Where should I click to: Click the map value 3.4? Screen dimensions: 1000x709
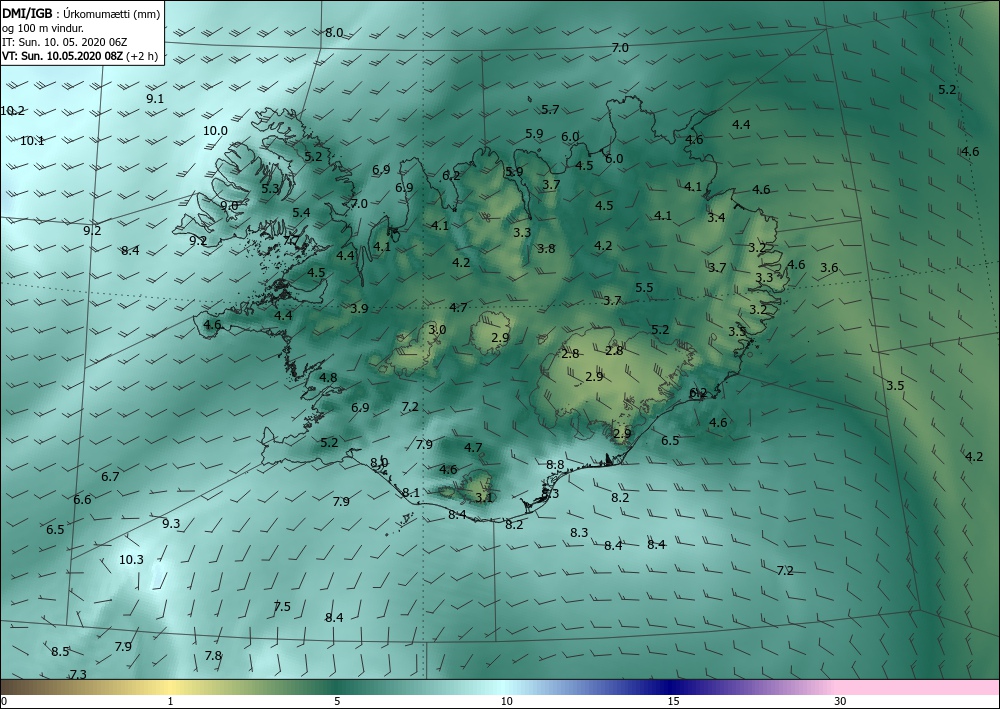coord(716,217)
